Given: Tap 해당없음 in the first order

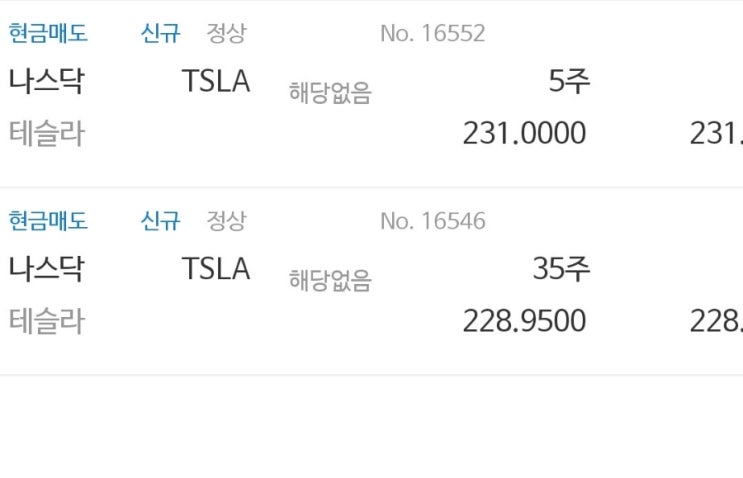Looking at the screenshot, I should (x=330, y=92).
